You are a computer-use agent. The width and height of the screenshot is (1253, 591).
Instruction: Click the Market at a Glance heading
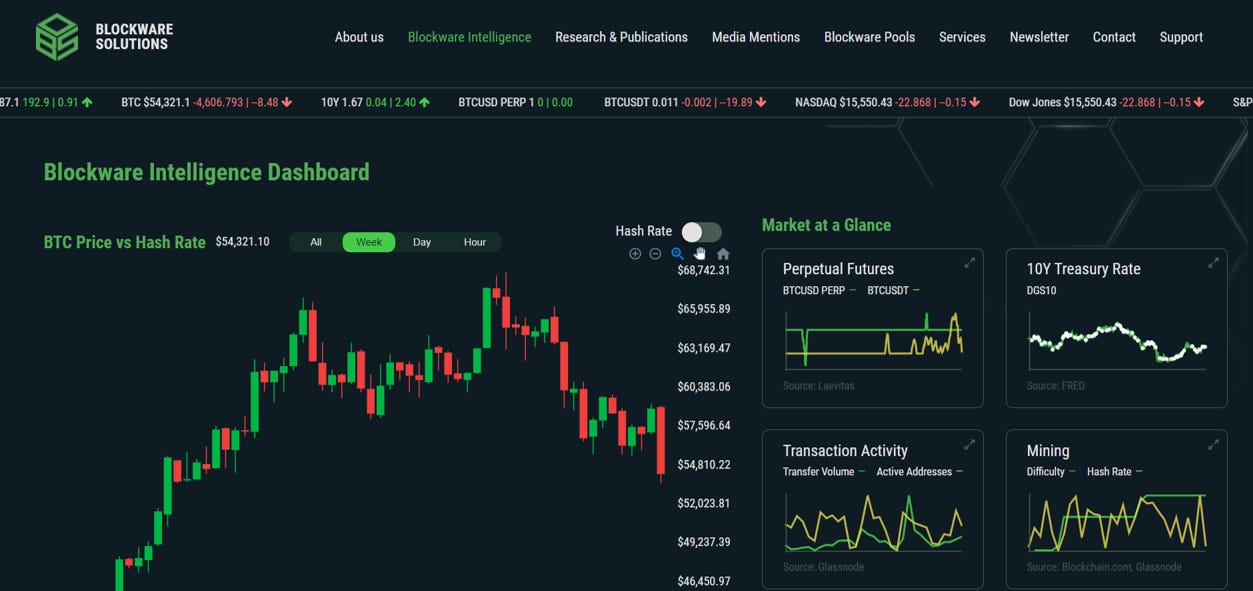826,225
